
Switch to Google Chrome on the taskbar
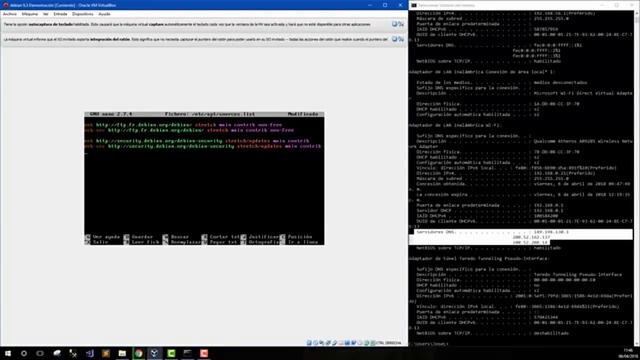pos(138,353)
